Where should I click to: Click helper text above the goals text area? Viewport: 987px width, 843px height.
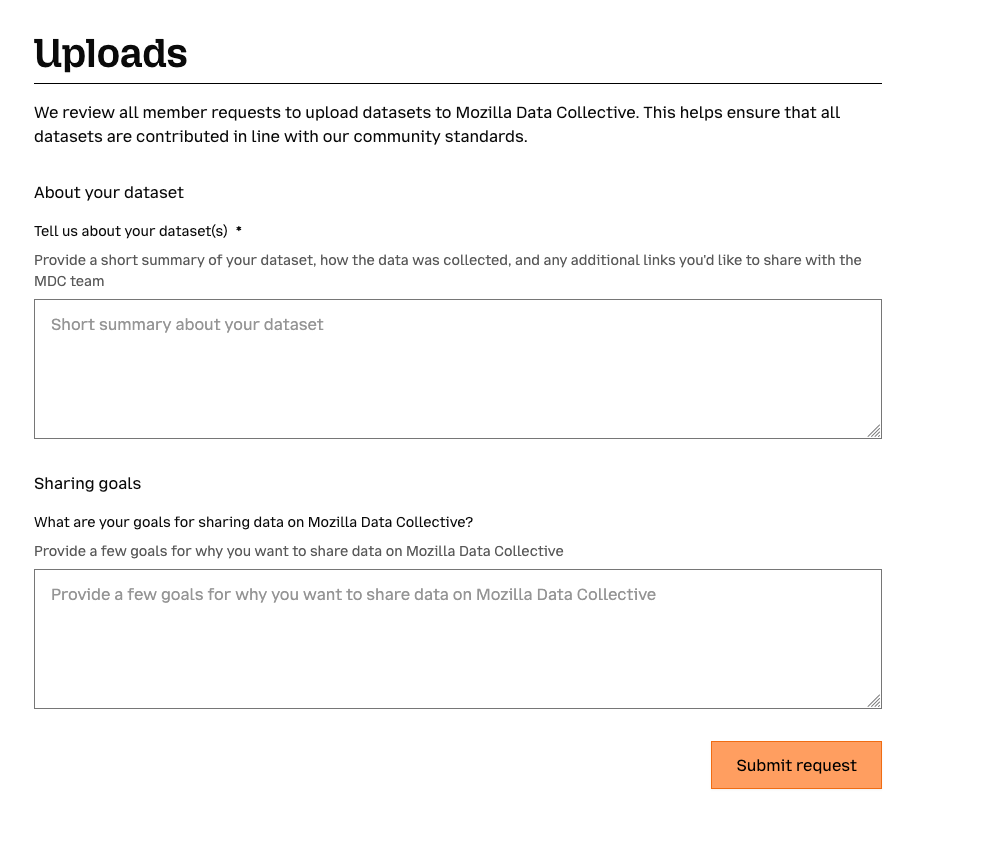click(x=298, y=551)
